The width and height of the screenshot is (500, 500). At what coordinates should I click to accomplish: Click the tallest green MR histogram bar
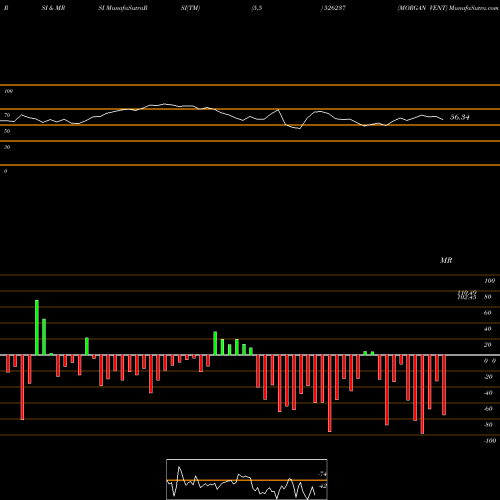(x=37, y=328)
